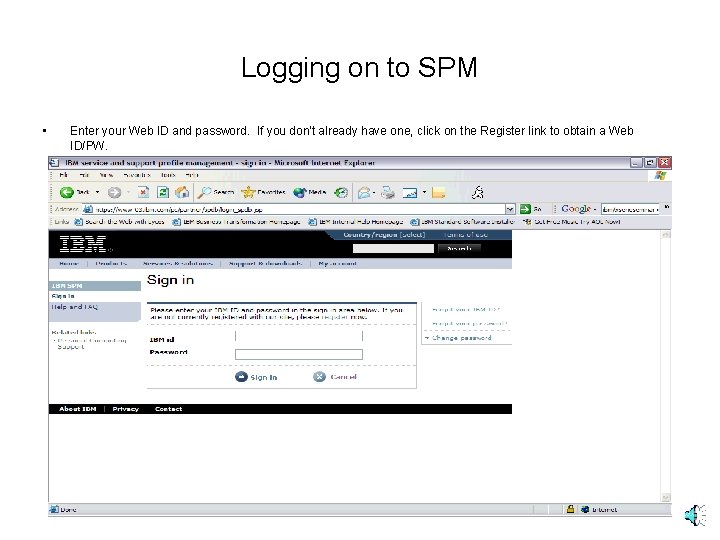Image resolution: width=720 pixels, height=540 pixels.
Task: Open the Favorites menu
Action: coord(137,175)
